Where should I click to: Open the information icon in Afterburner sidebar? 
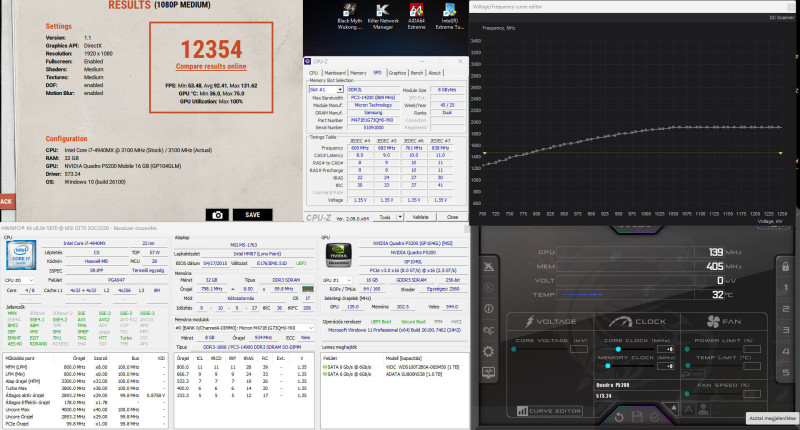488,309
